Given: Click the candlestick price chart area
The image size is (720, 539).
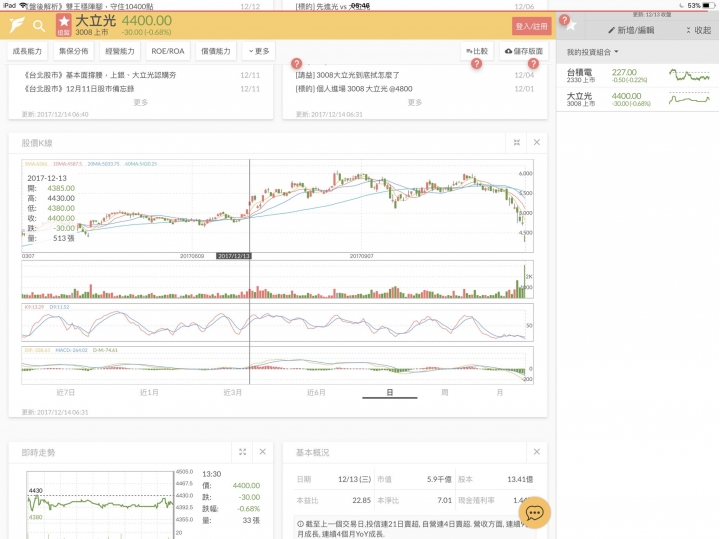Looking at the screenshot, I should click(x=277, y=206).
